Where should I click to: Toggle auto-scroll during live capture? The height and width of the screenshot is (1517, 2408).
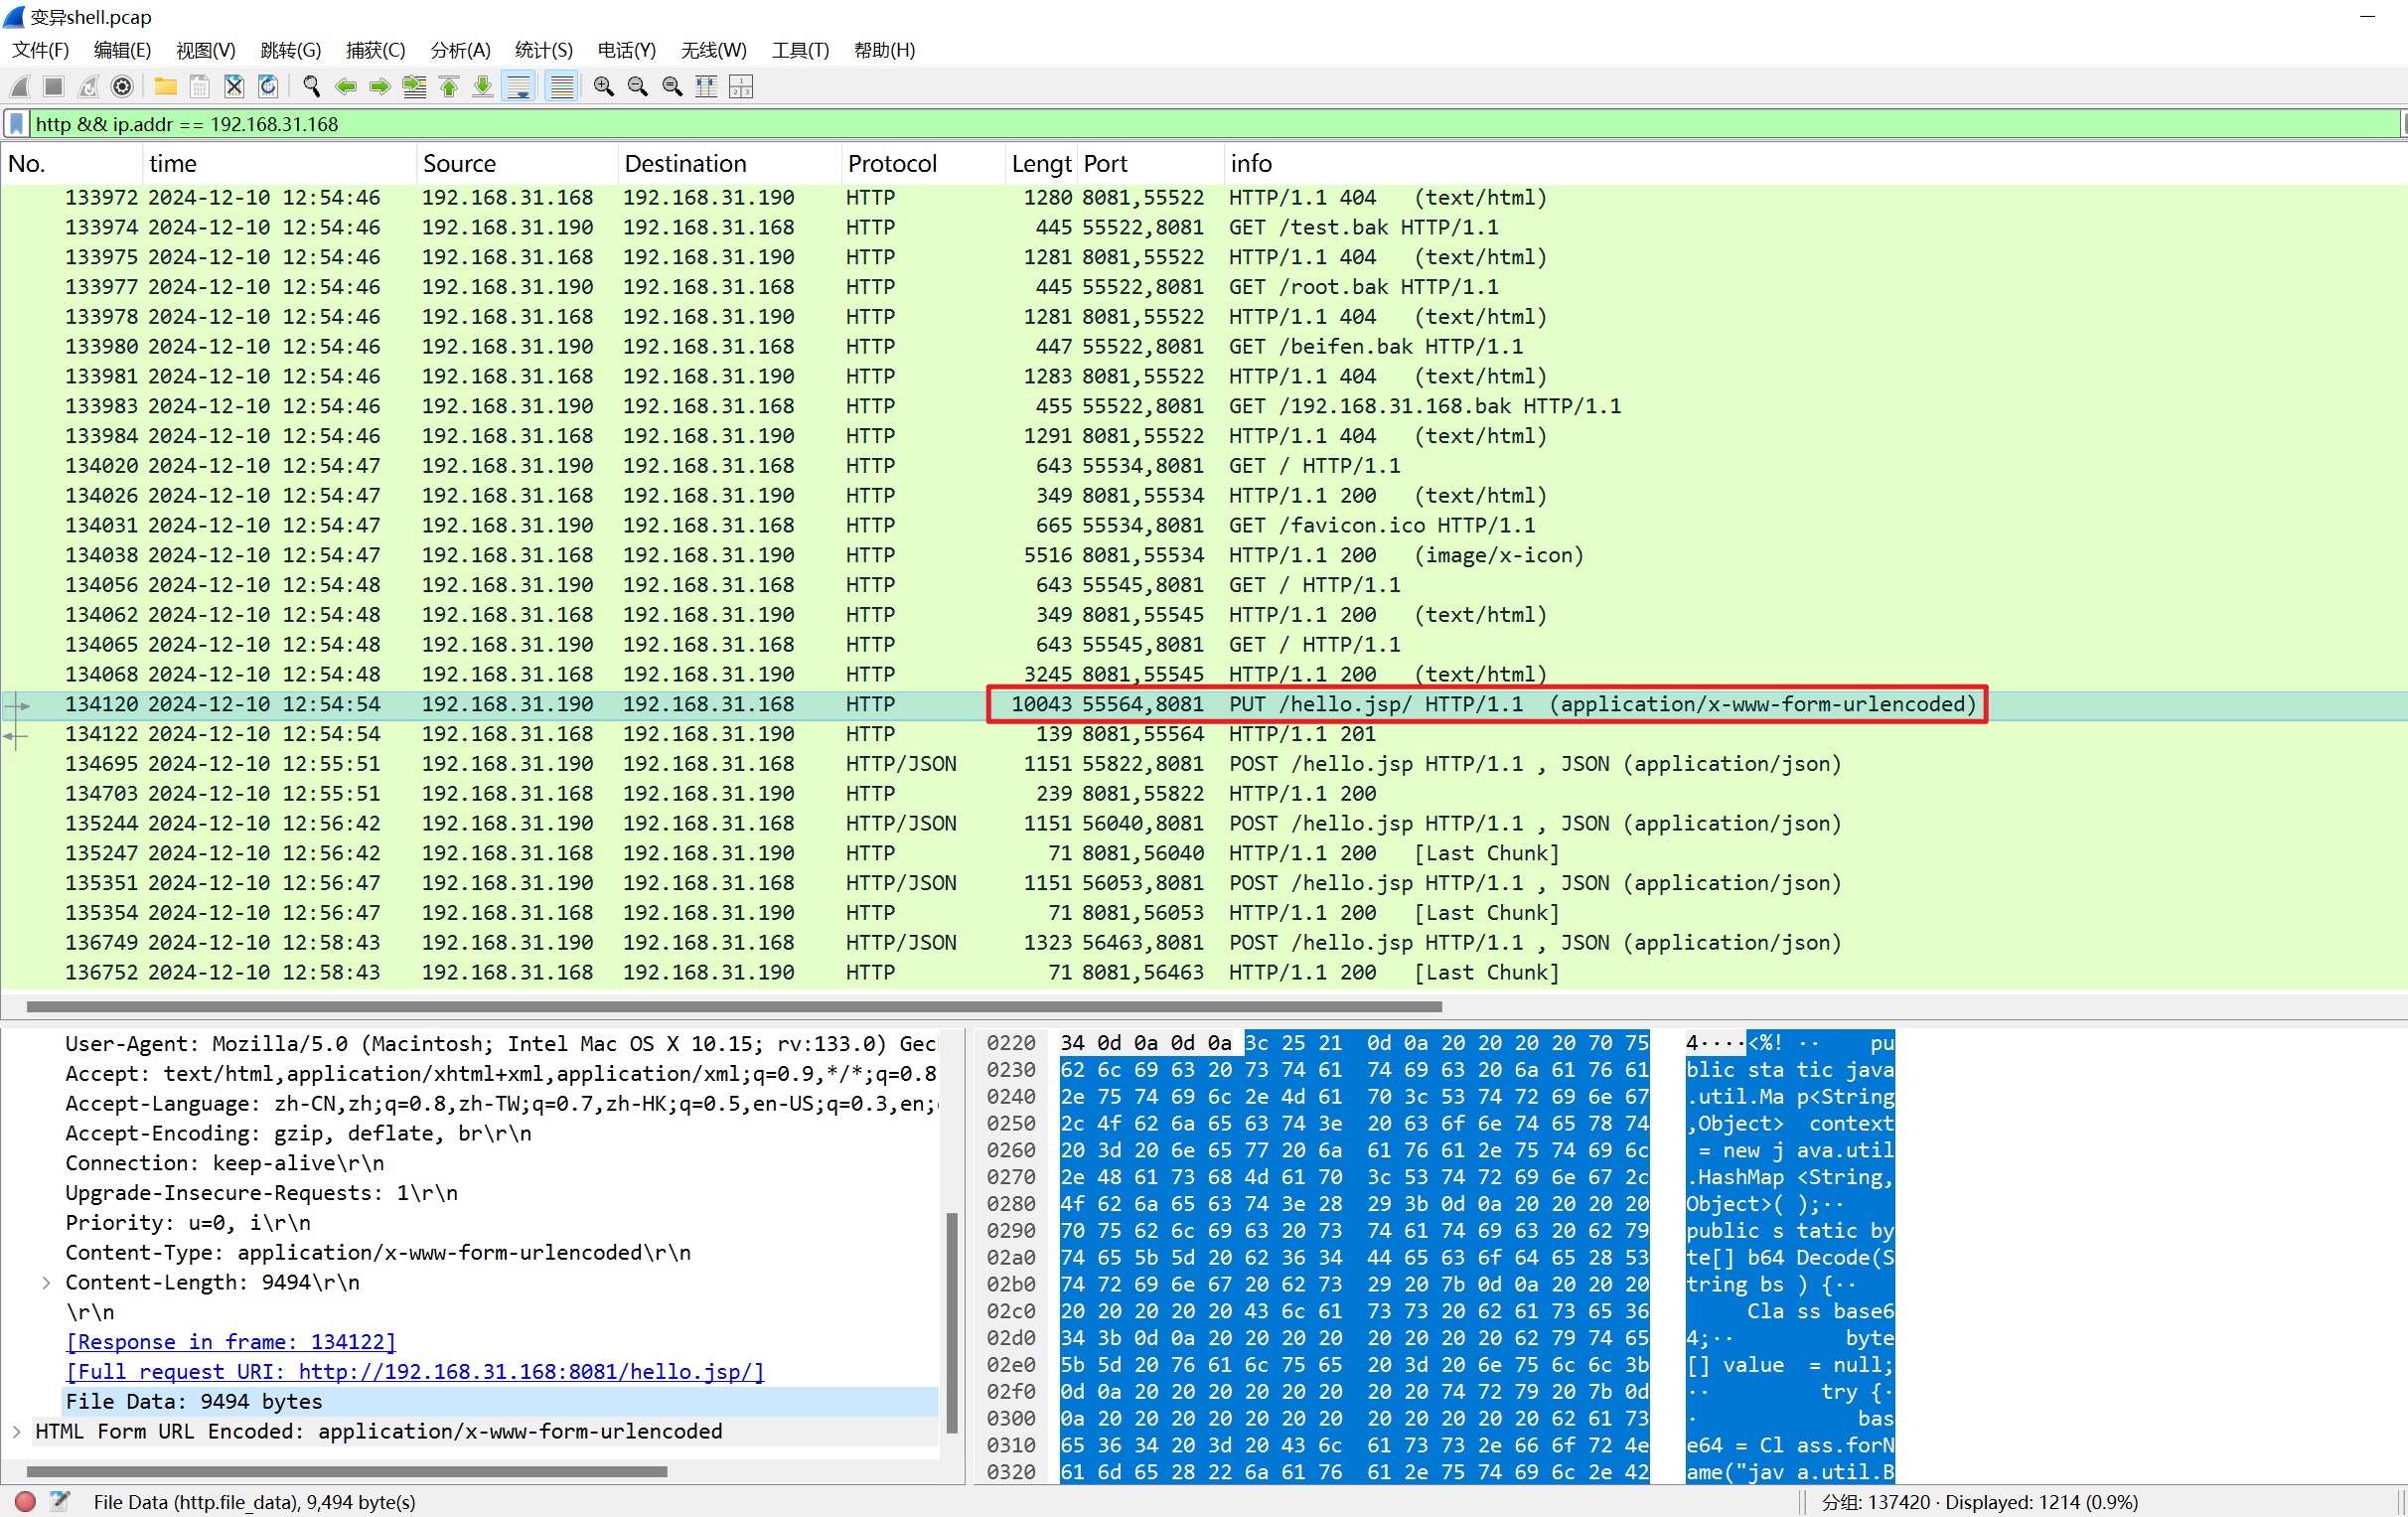pyautogui.click(x=519, y=87)
